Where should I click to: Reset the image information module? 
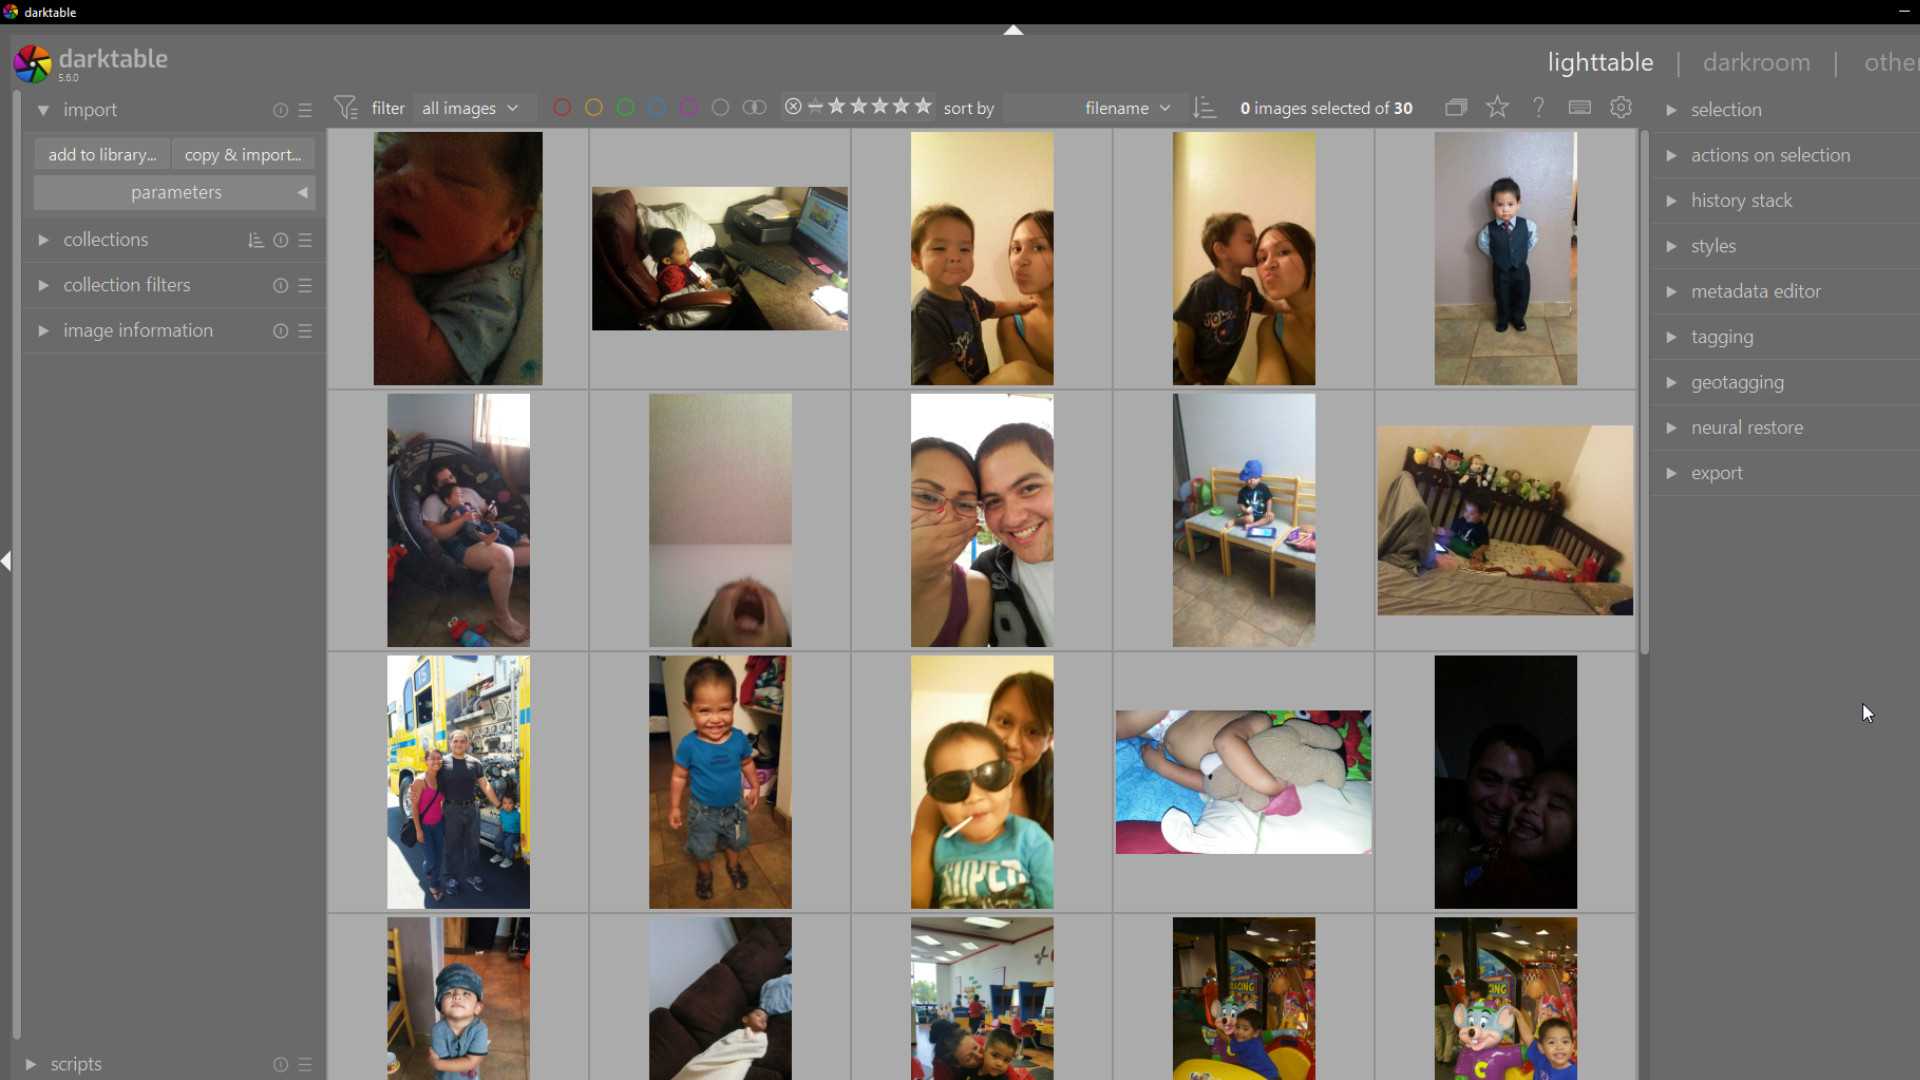[280, 330]
